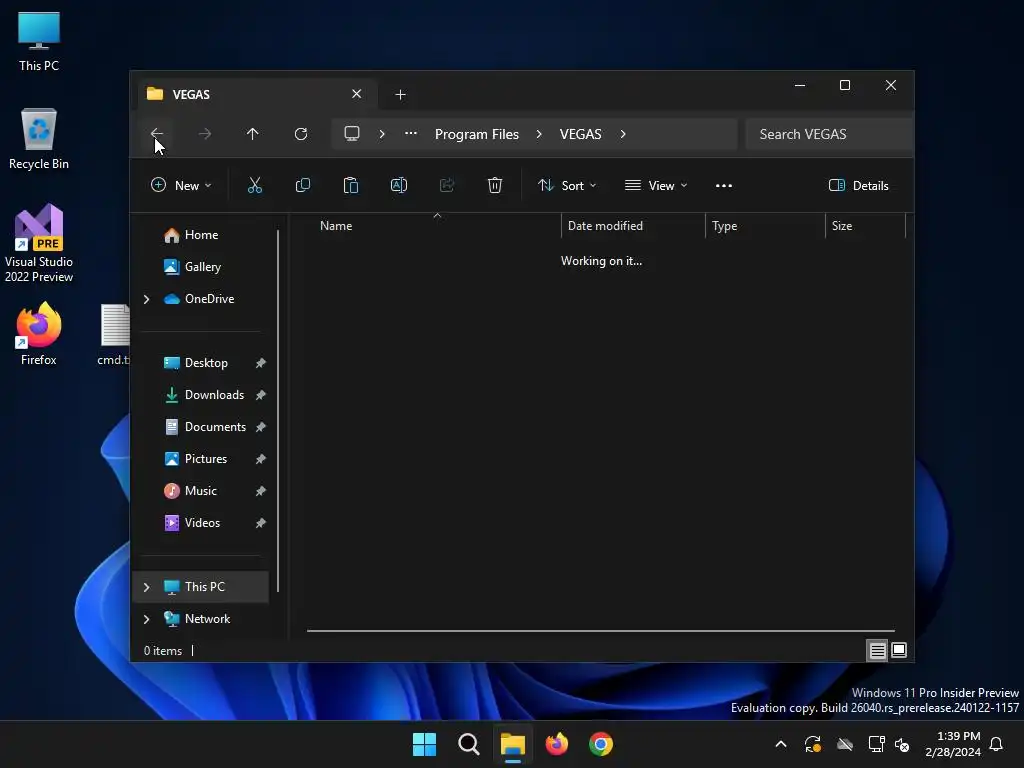
Task: Open Home in navigation pane
Action: [x=202, y=235]
